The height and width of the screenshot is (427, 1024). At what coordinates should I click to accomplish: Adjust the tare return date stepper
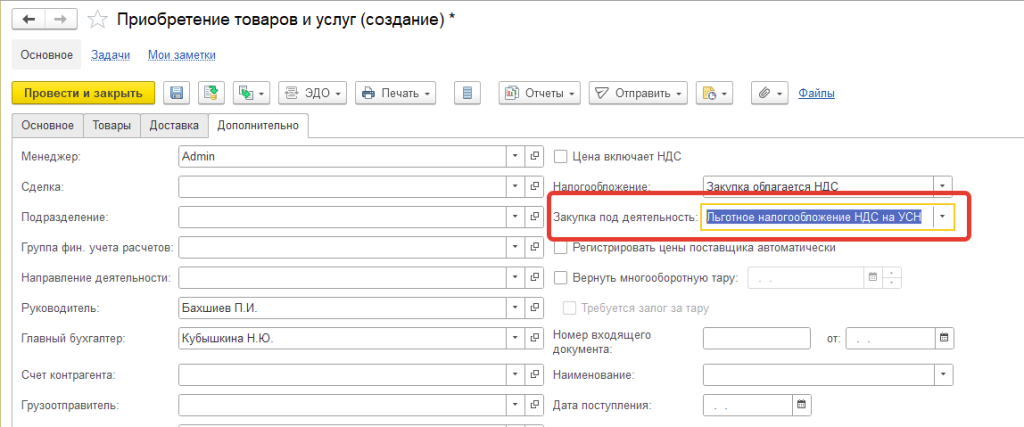point(892,278)
